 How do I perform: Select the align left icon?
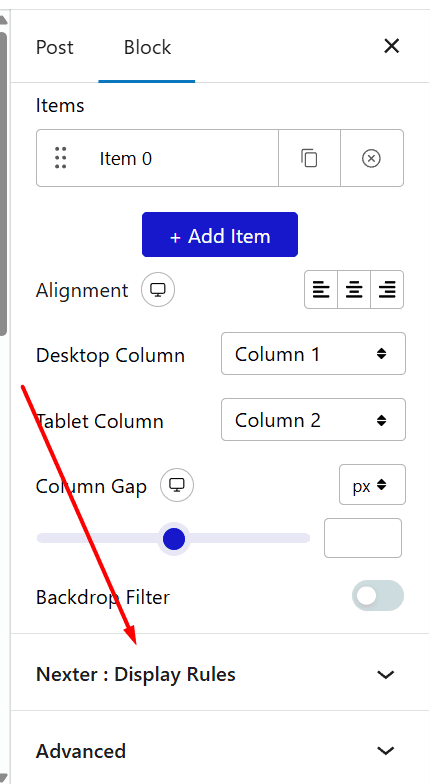(321, 290)
